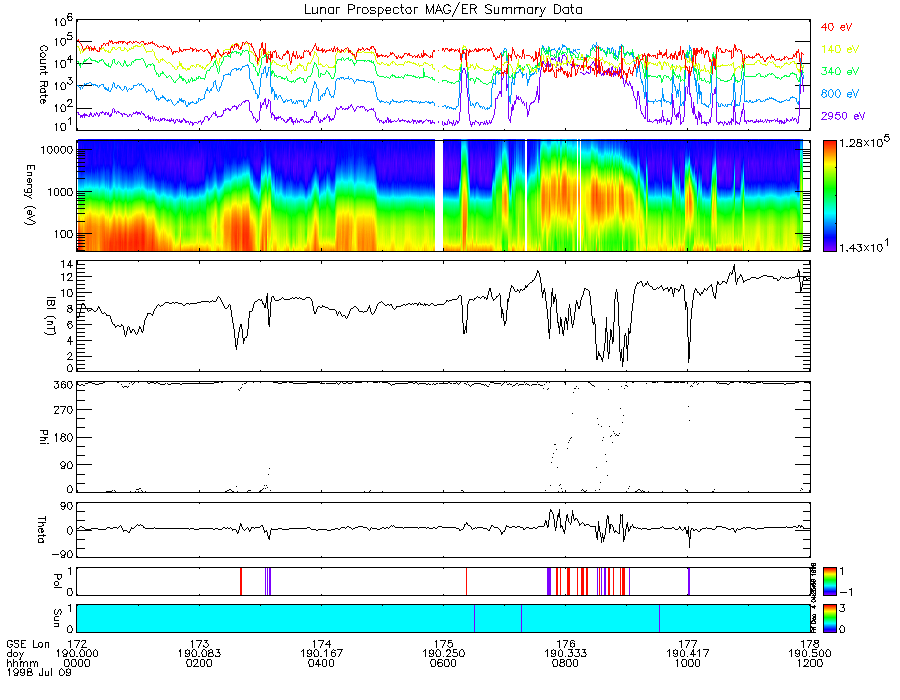This screenshot has height=700, width=900.
Task: Click the '270' tick on Phi axis
Action: pos(64,410)
